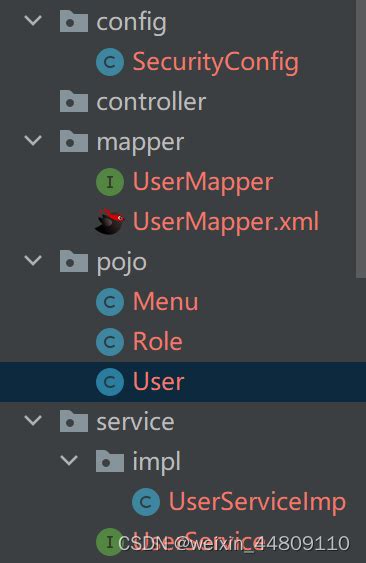Image resolution: width=366 pixels, height=563 pixels.
Task: Select the Menu class entry
Action: pyautogui.click(x=165, y=302)
